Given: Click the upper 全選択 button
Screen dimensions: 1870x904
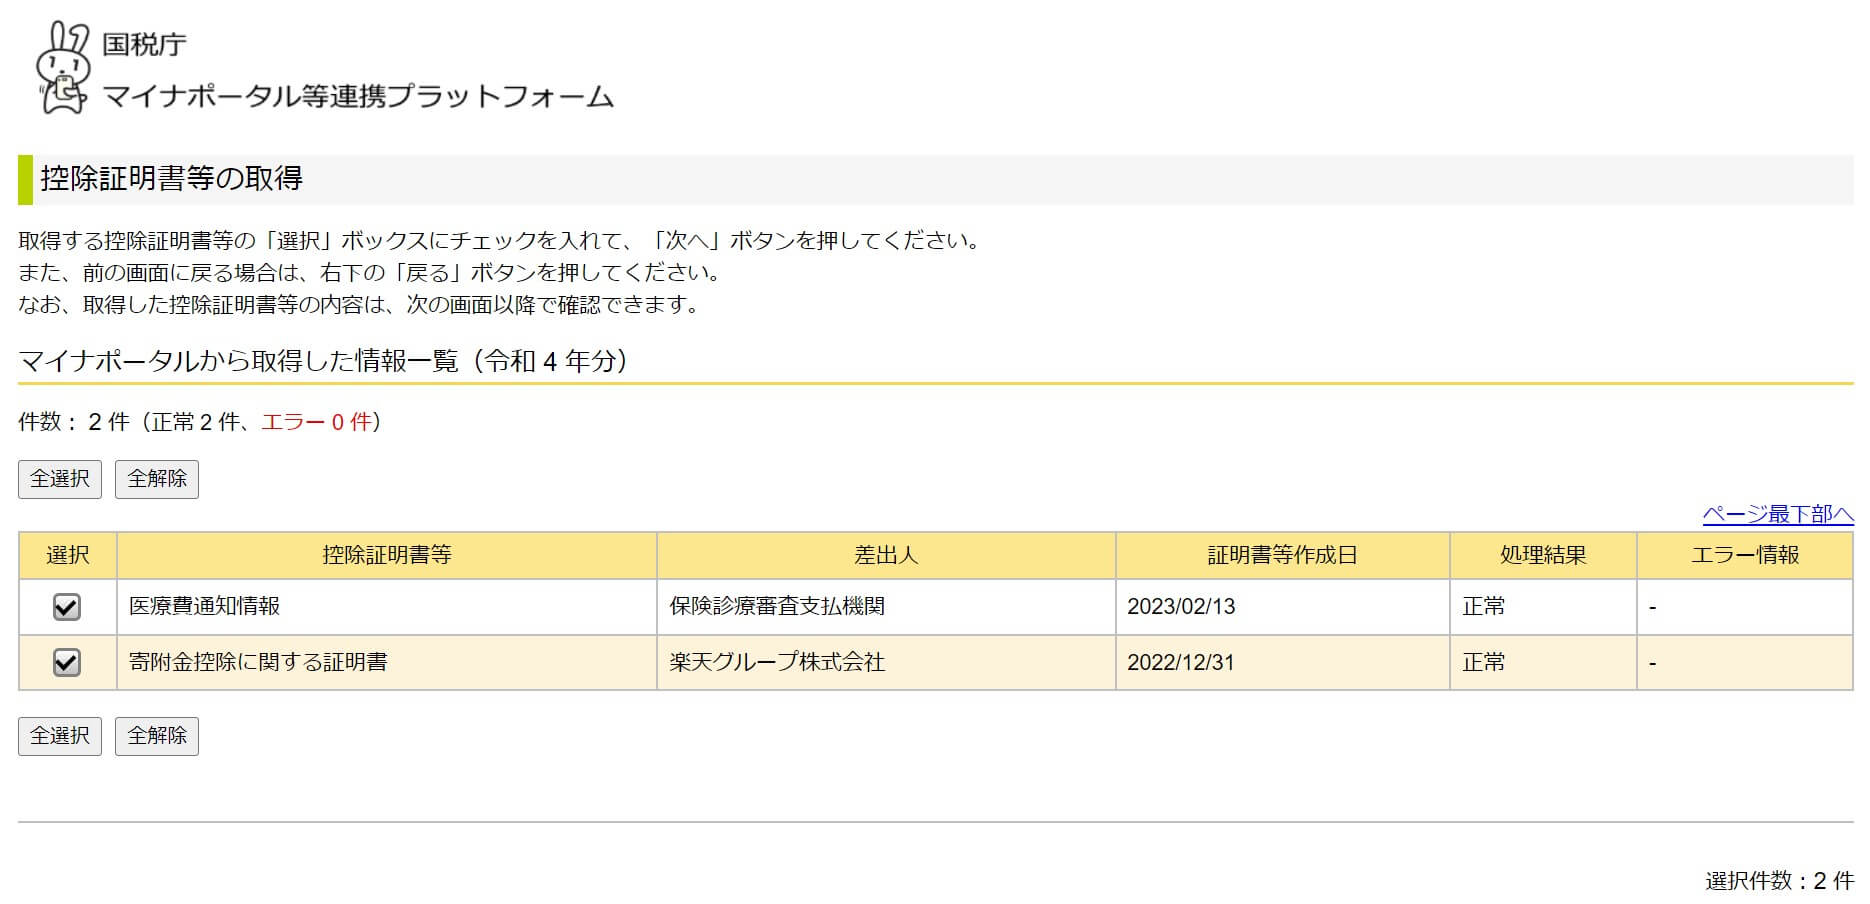Looking at the screenshot, I should click(x=60, y=479).
